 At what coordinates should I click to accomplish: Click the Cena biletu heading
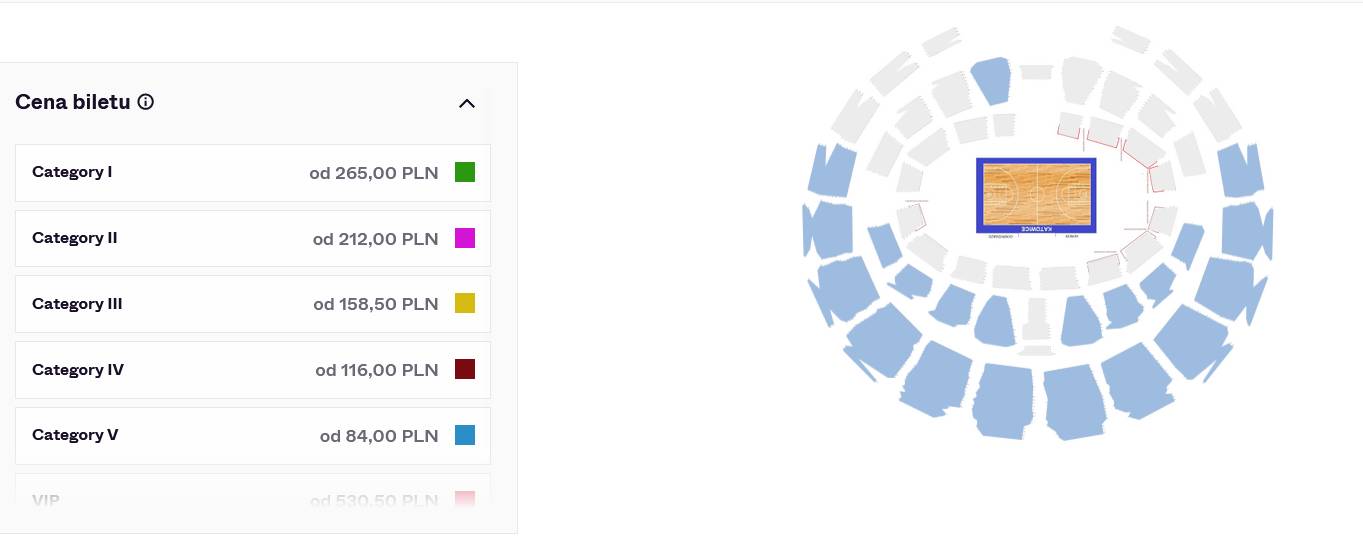[73, 102]
